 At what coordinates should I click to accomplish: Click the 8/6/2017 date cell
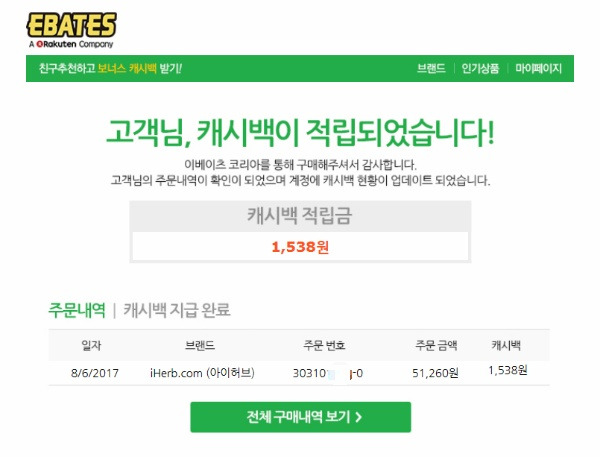[95, 373]
